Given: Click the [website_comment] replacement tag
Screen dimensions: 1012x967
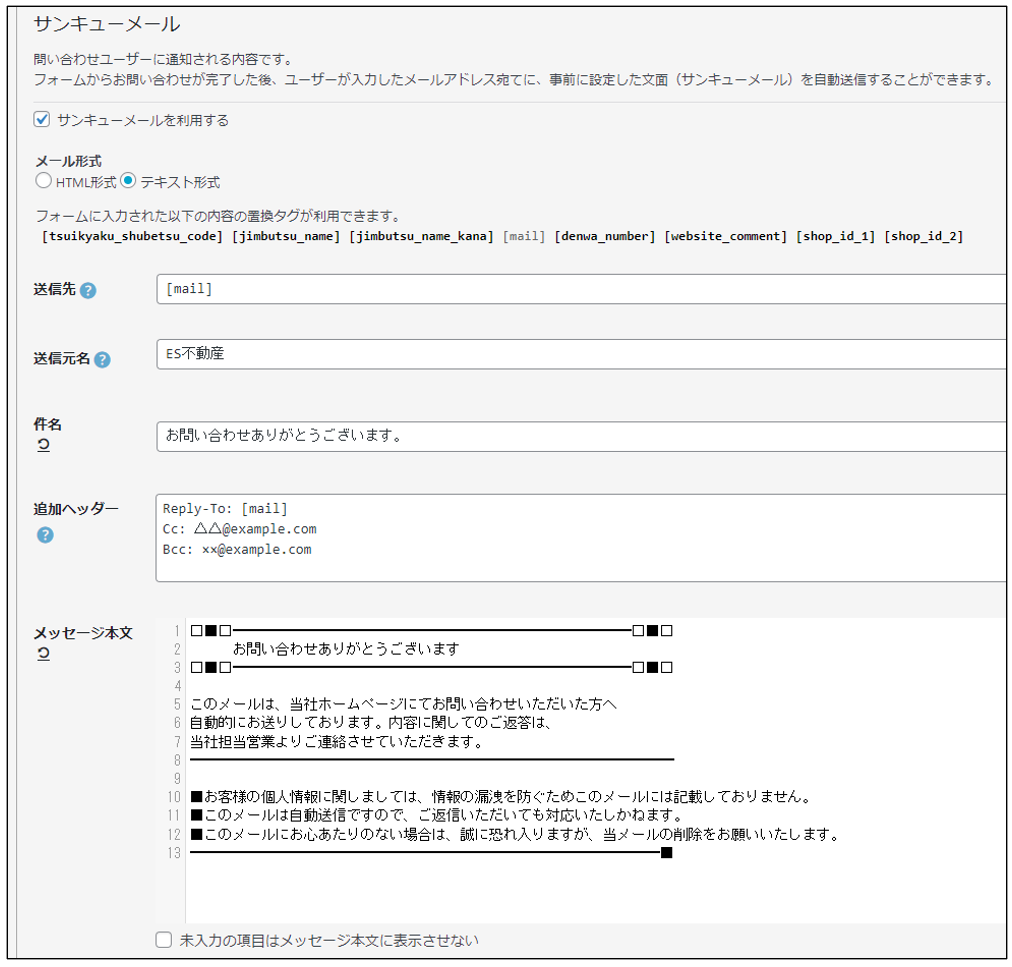Looking at the screenshot, I should pyautogui.click(x=726, y=237).
